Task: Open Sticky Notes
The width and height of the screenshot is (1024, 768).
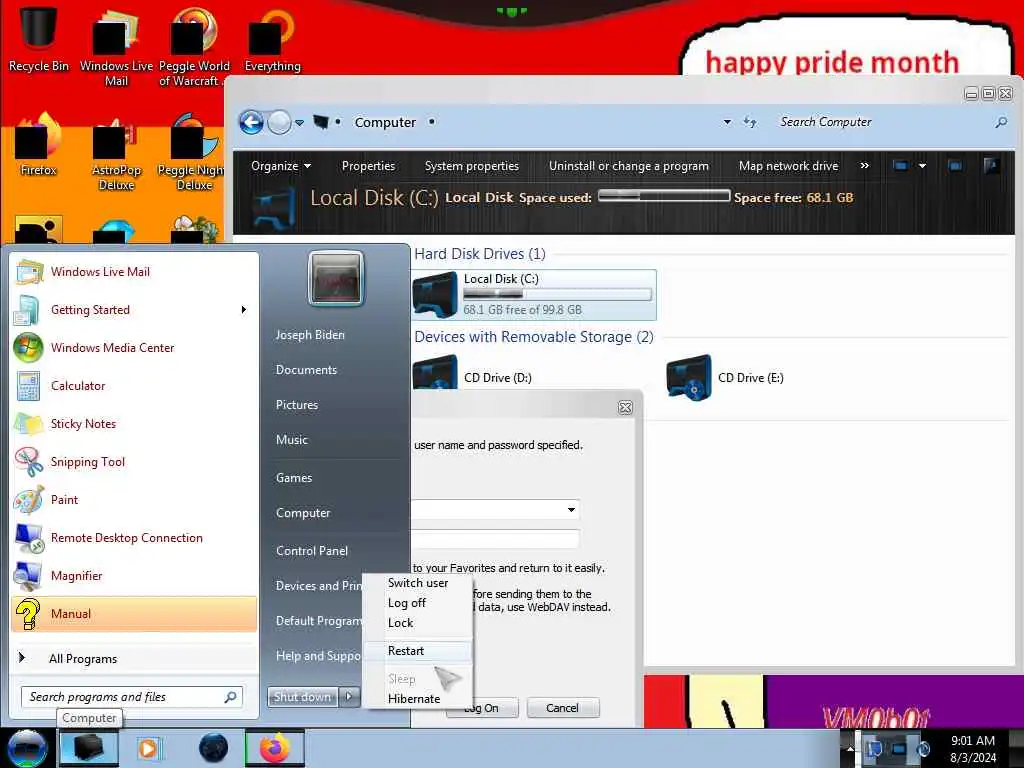Action: pyautogui.click(x=135, y=423)
